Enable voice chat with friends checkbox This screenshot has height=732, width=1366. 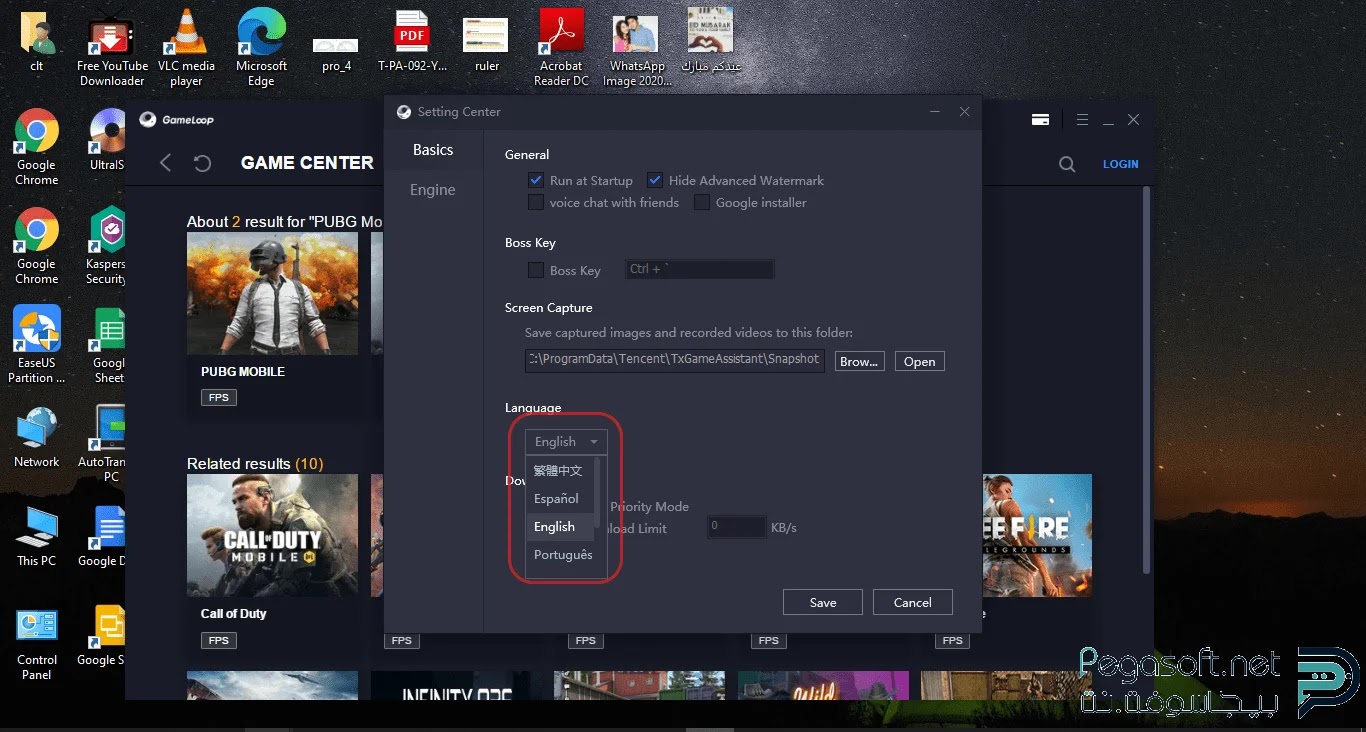point(536,202)
